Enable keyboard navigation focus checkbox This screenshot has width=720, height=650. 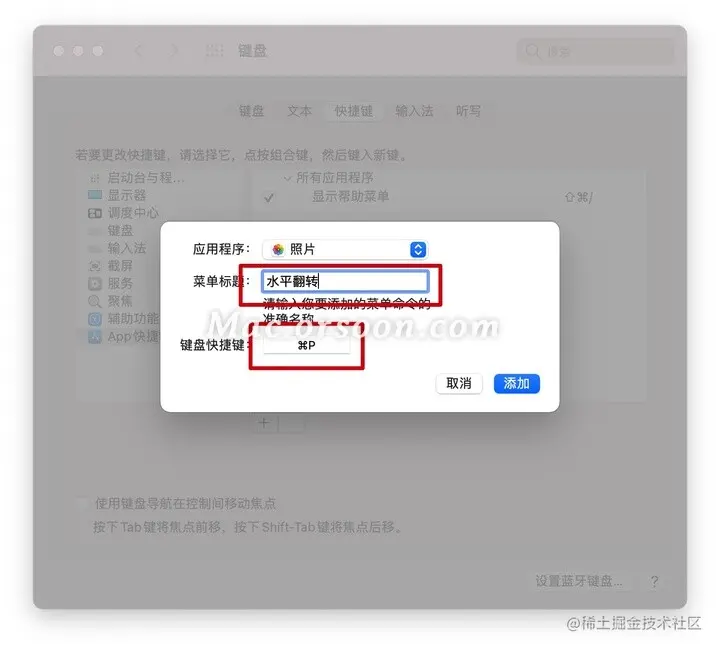tap(83, 504)
